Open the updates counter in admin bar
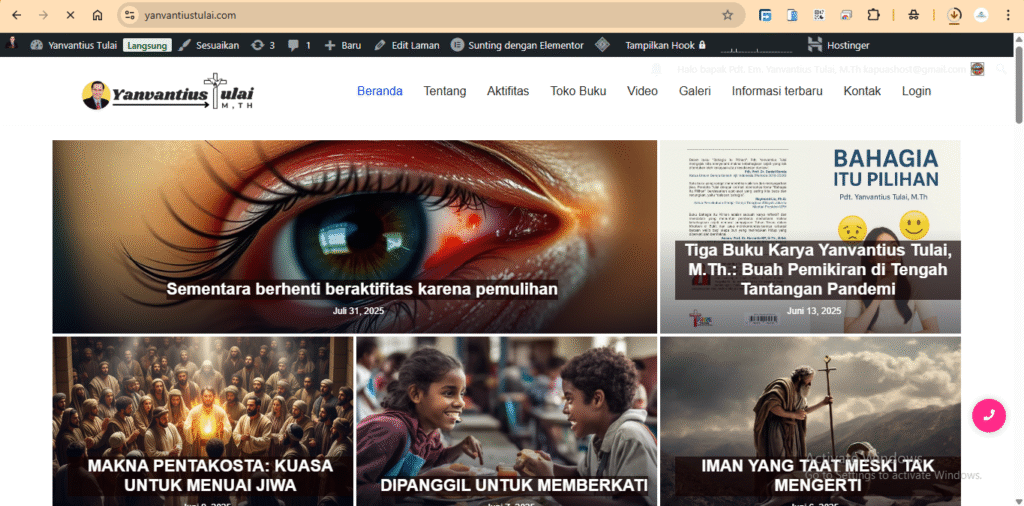1024x506 pixels. pyautogui.click(x=263, y=45)
